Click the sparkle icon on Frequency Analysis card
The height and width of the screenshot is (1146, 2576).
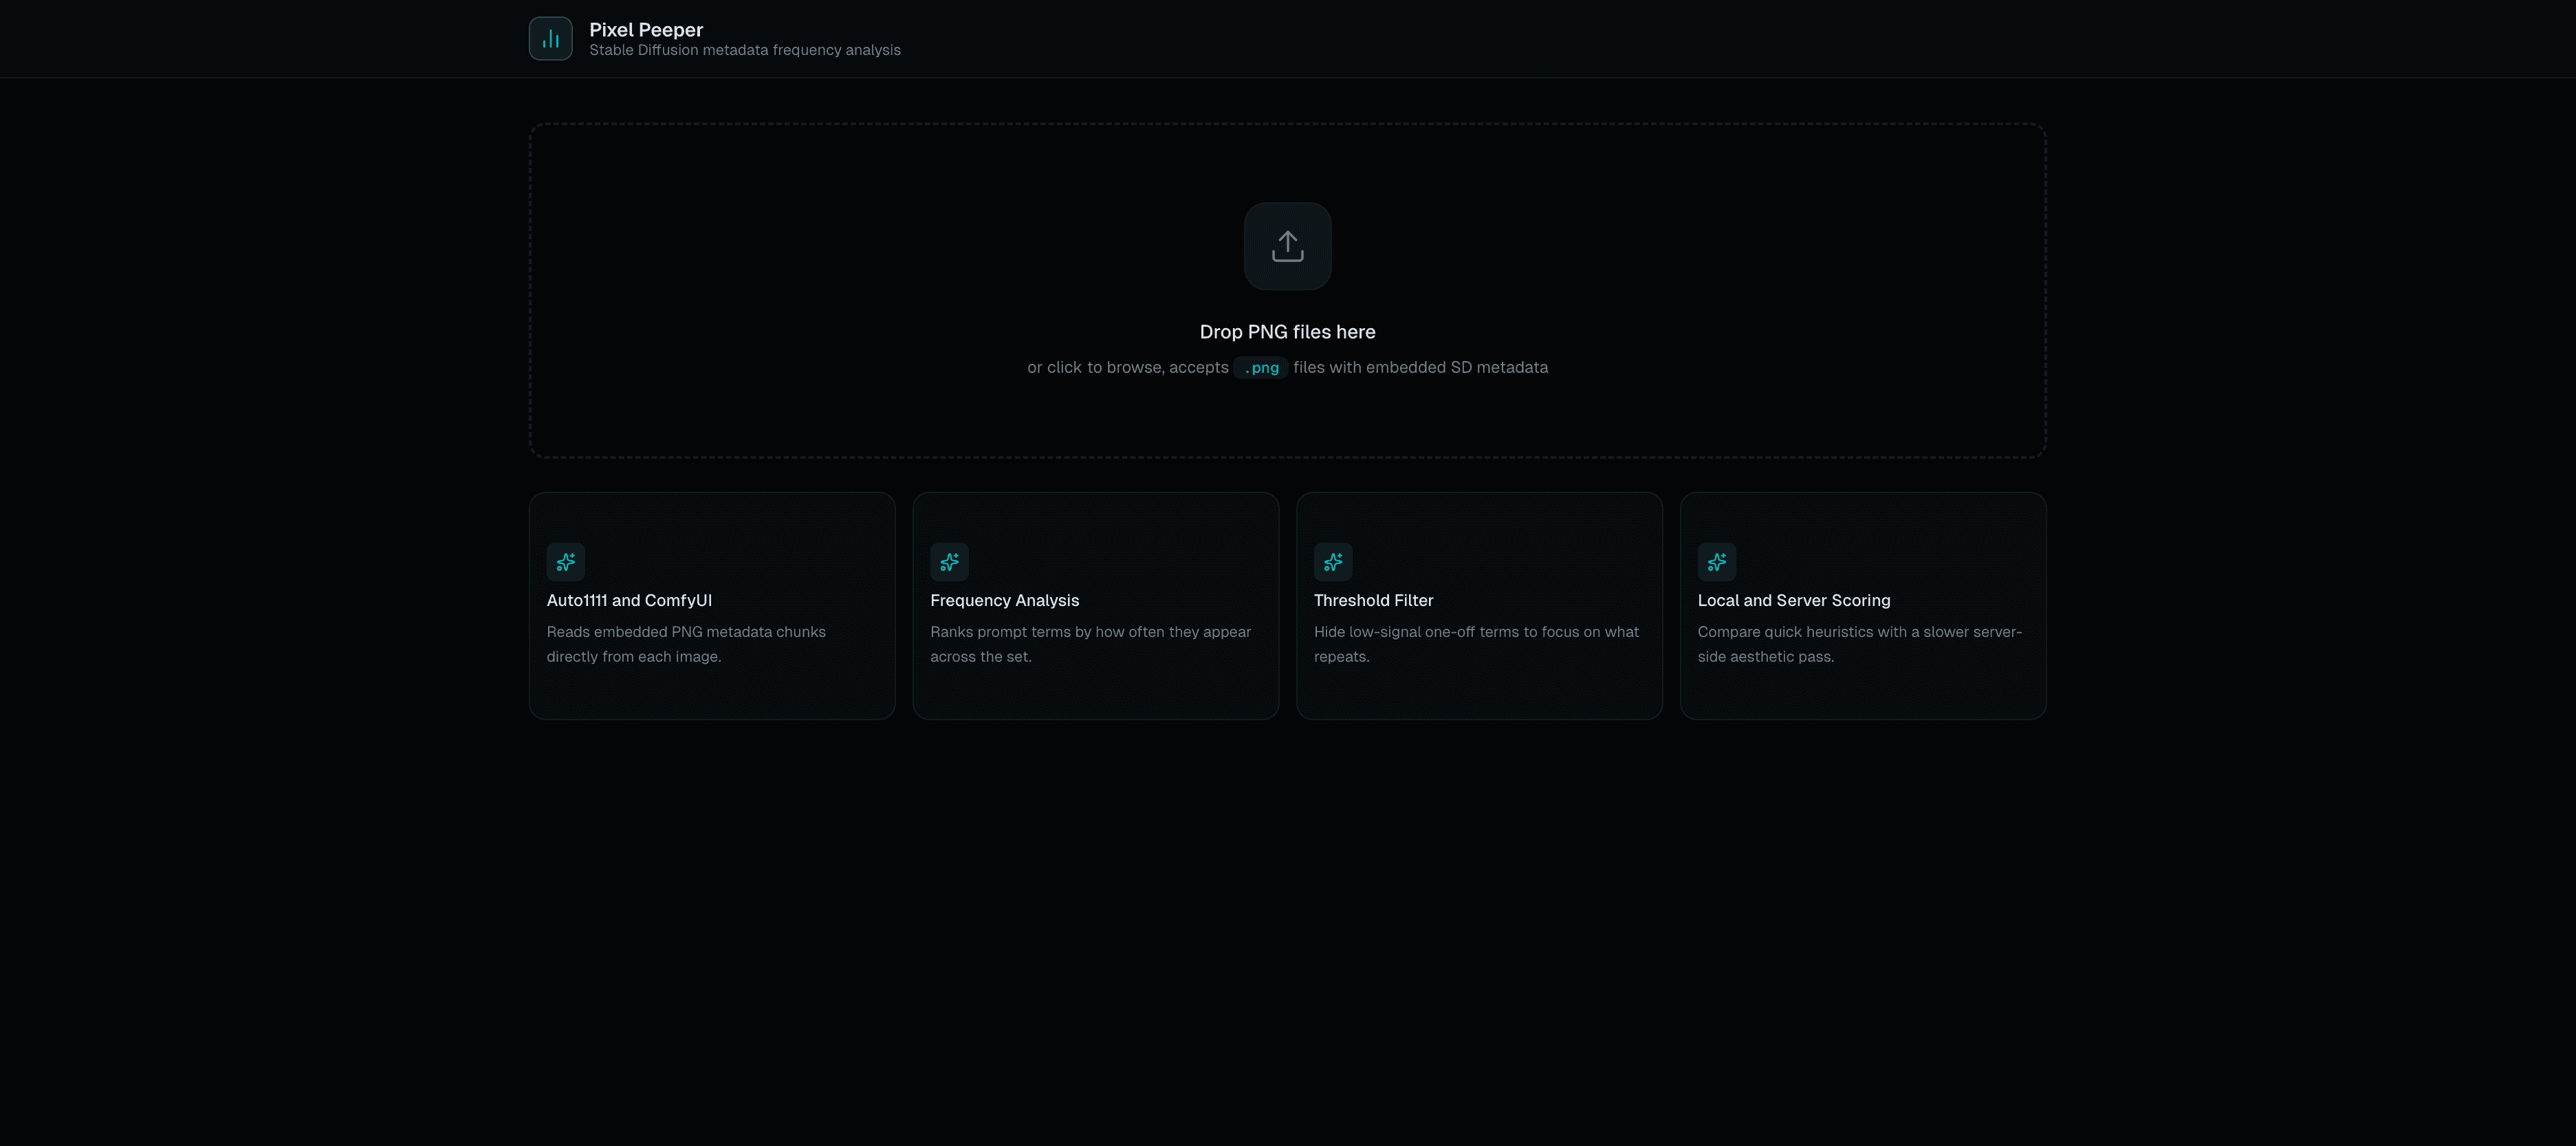click(949, 562)
